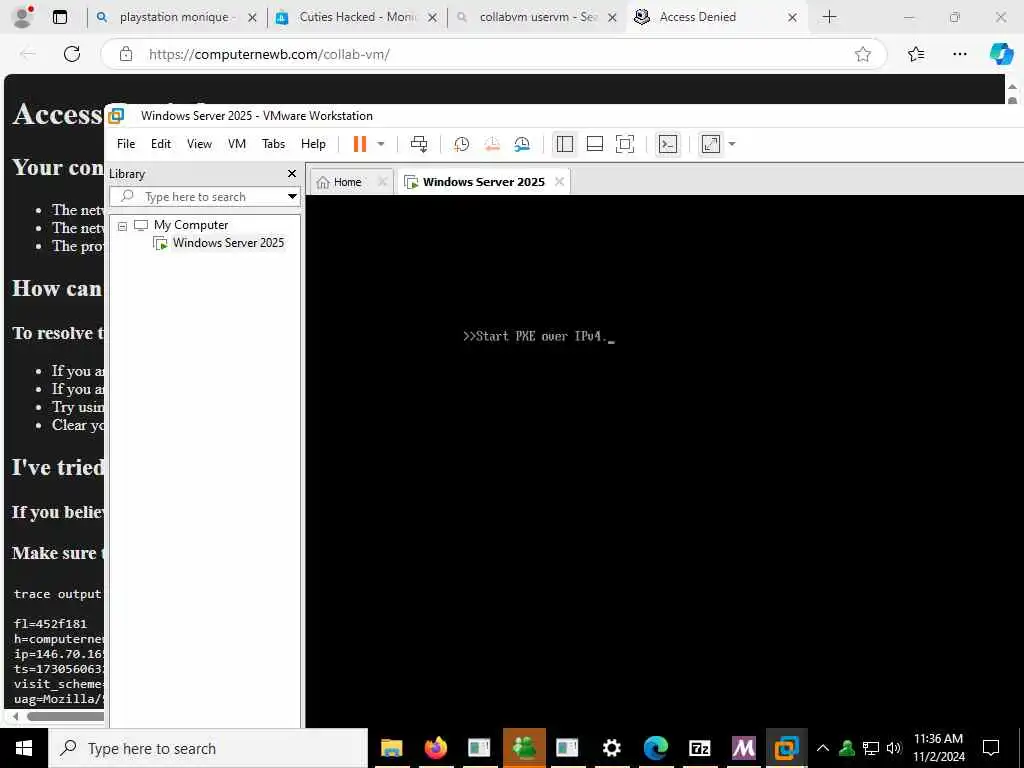Reload the page in Edge
1024x768 pixels.
(x=72, y=54)
